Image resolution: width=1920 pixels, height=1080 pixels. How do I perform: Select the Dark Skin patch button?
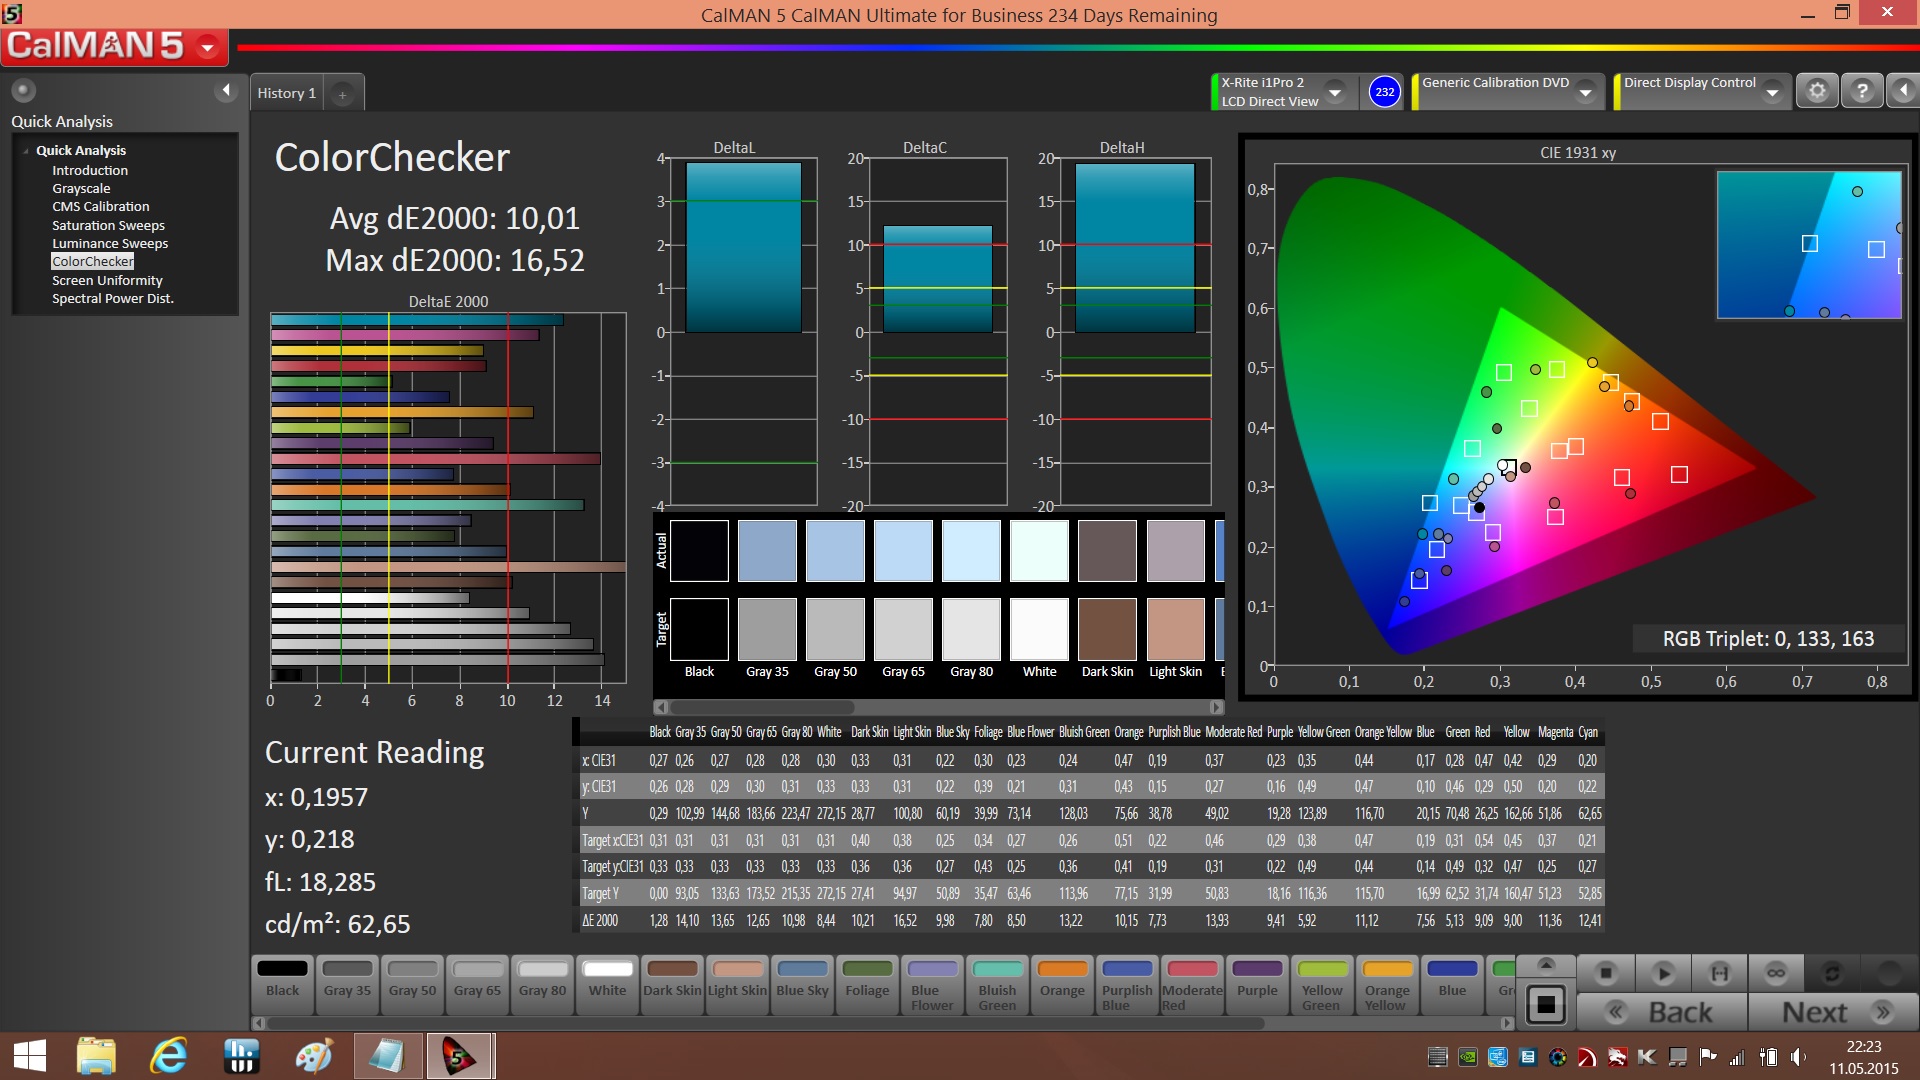pos(672,986)
